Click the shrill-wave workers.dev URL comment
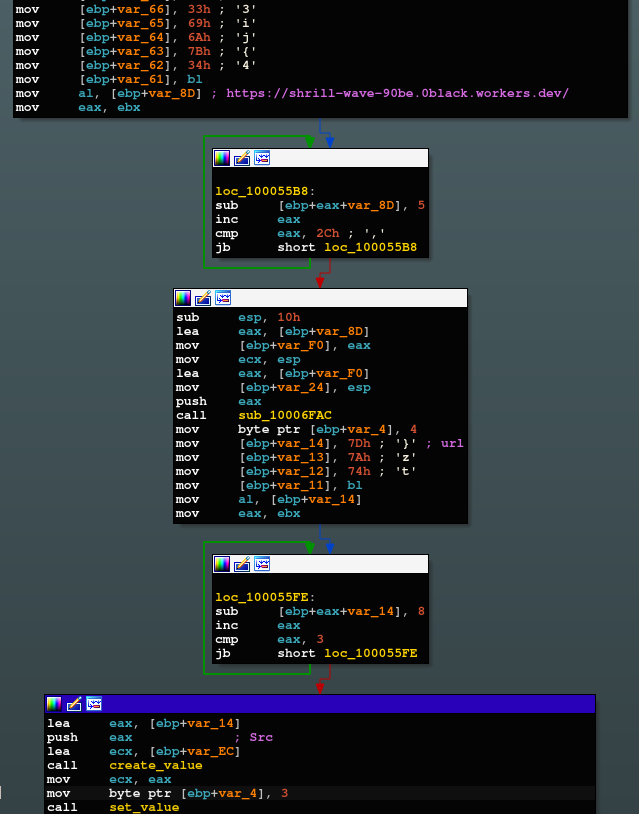Screen dimensions: 639x814 [398, 93]
